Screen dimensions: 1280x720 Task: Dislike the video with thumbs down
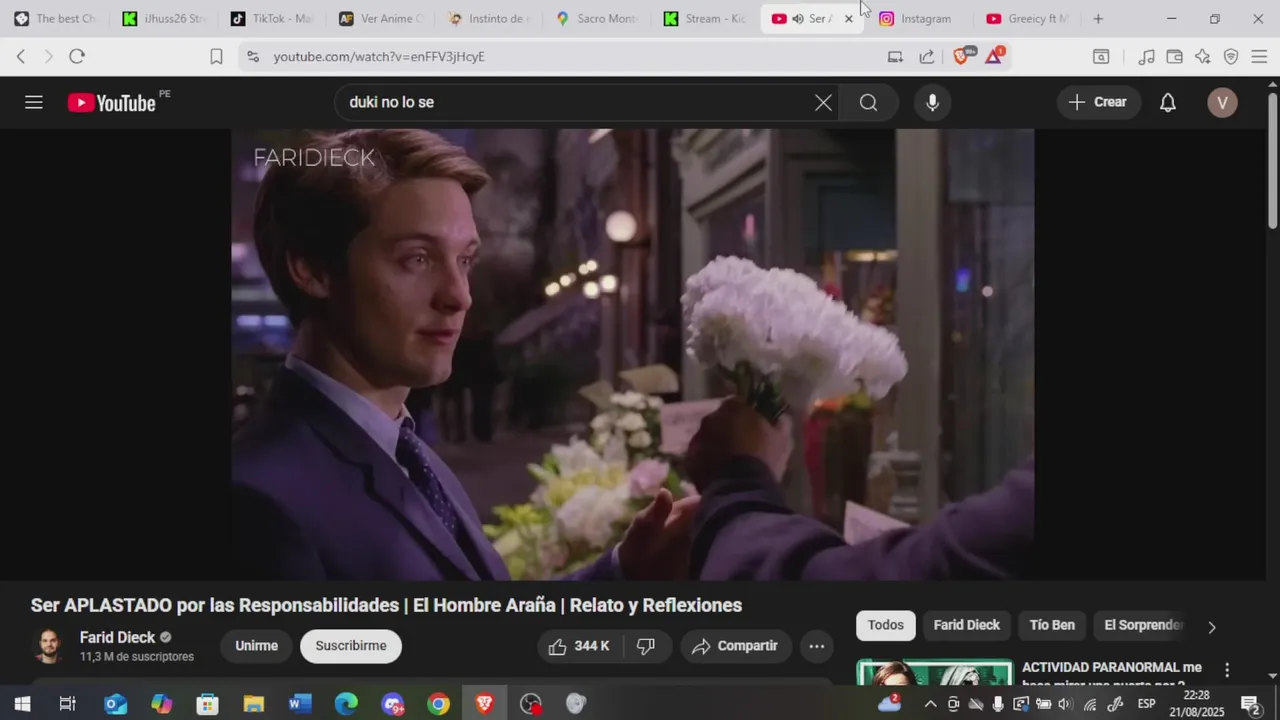tap(646, 646)
